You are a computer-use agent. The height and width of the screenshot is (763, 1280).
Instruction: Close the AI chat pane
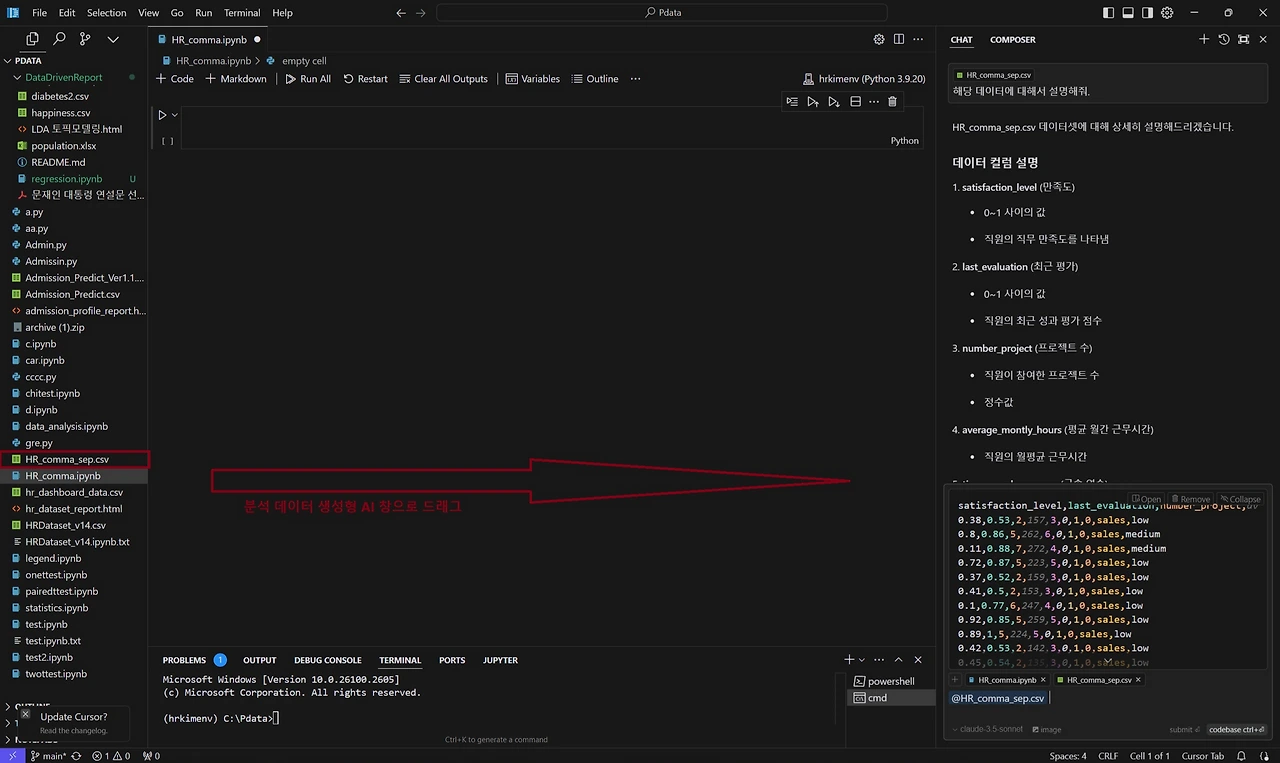click(1263, 39)
